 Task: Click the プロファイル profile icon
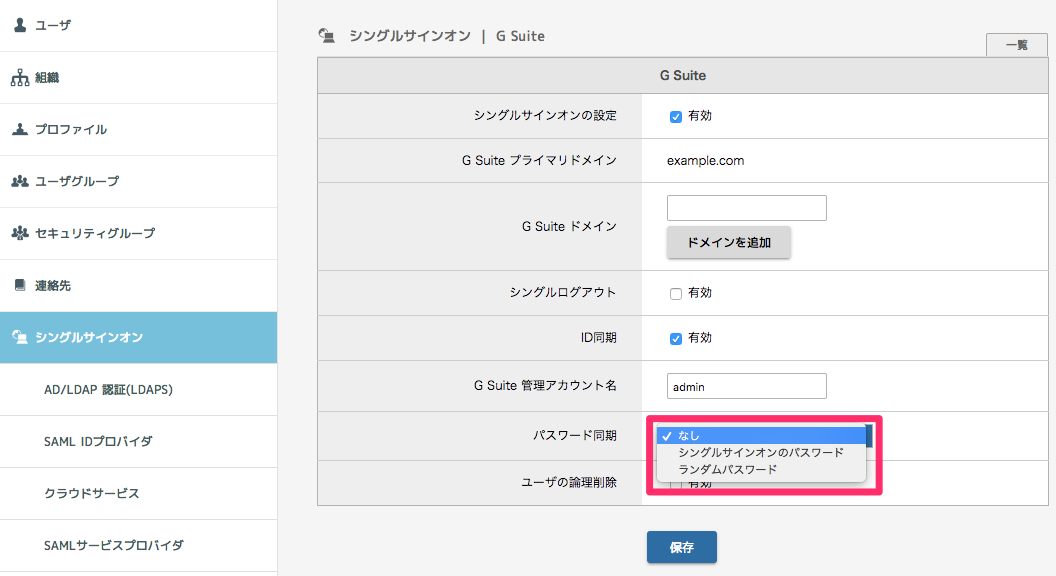(x=20, y=129)
